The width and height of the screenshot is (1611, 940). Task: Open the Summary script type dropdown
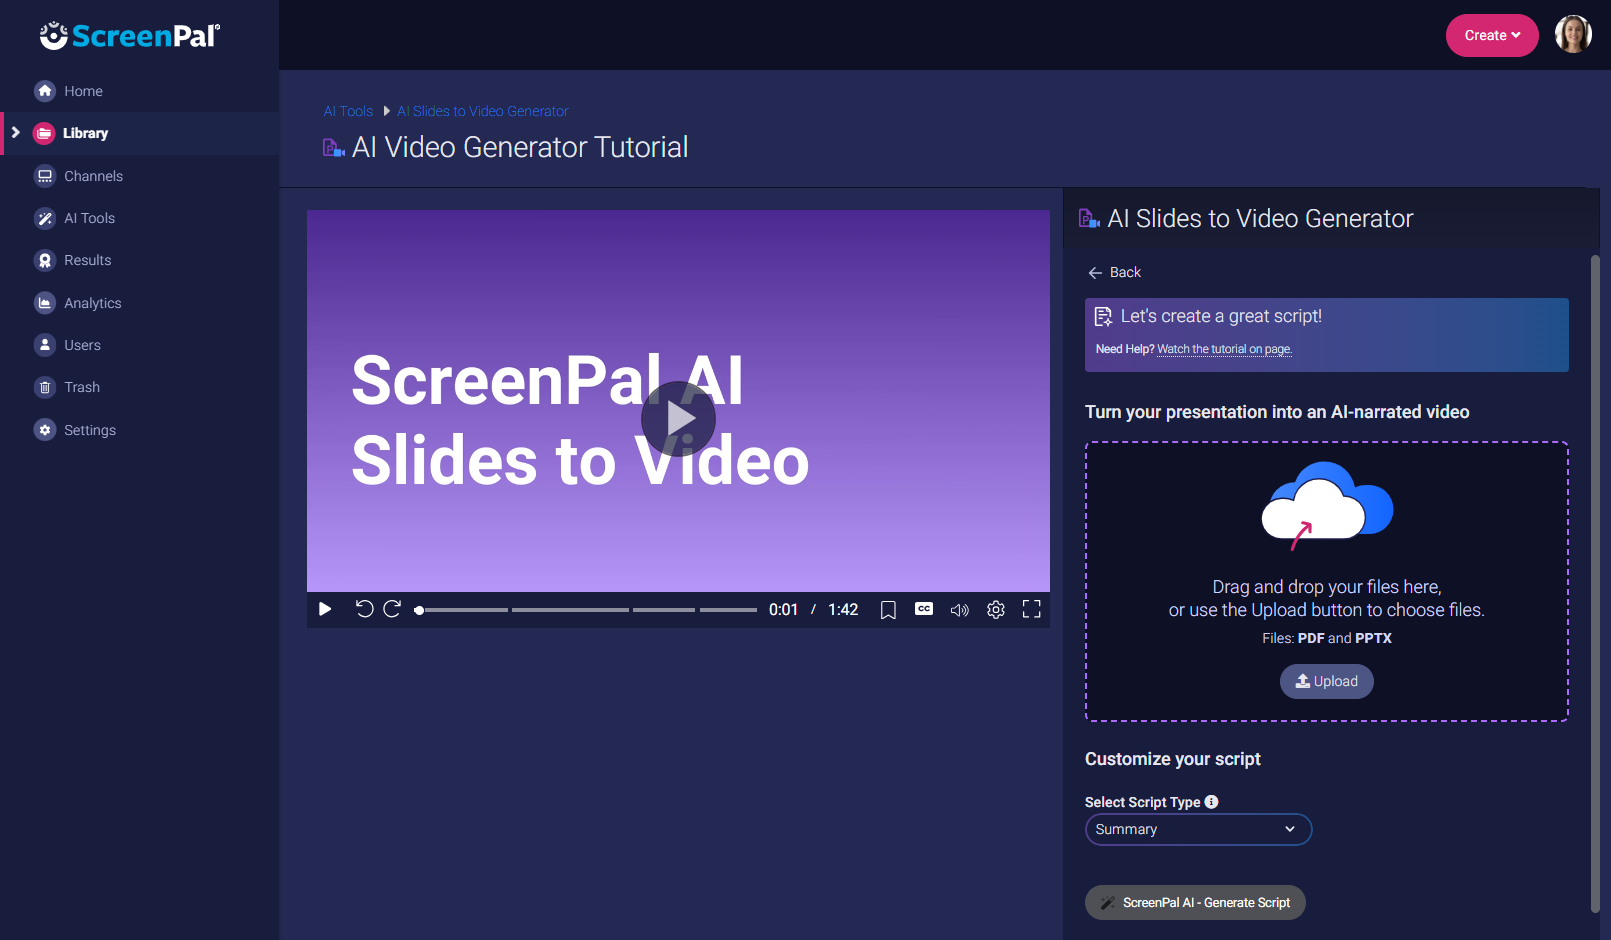(x=1197, y=829)
